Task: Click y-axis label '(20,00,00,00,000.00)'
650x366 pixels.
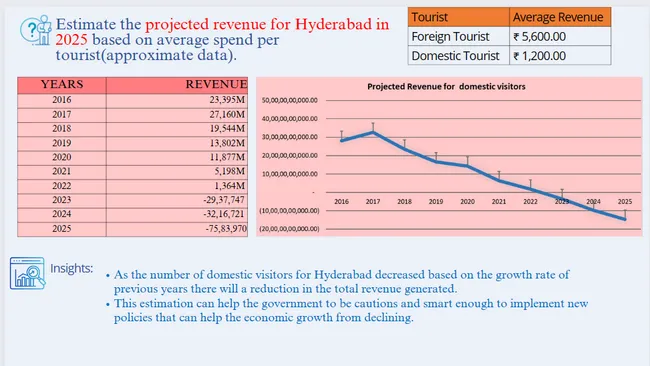Action: tap(289, 229)
